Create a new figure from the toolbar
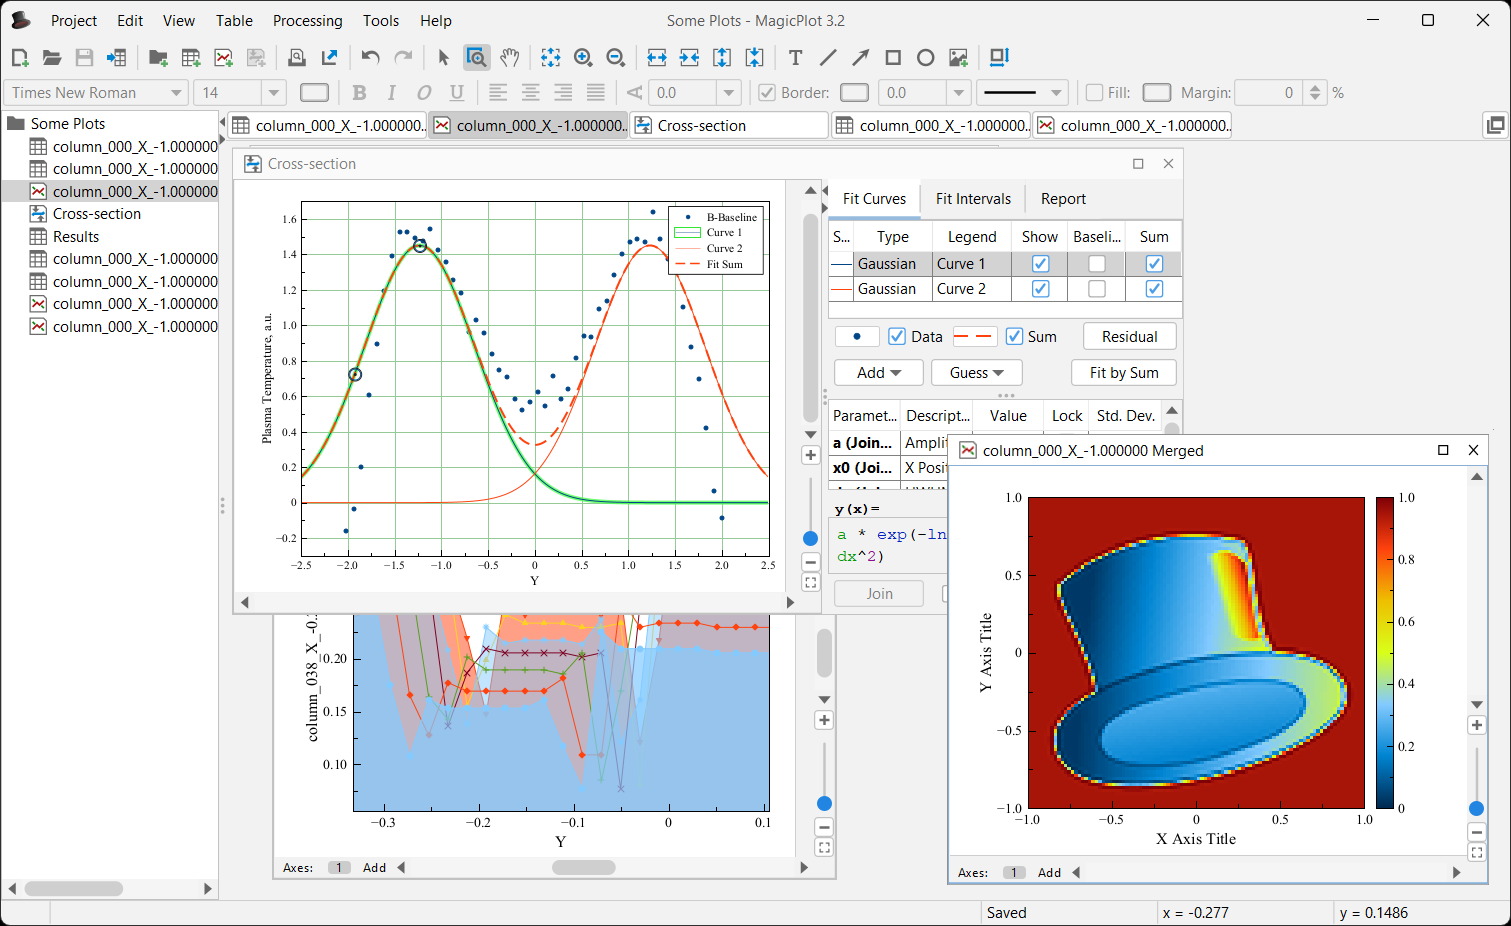The height and width of the screenshot is (926, 1511). 224,58
